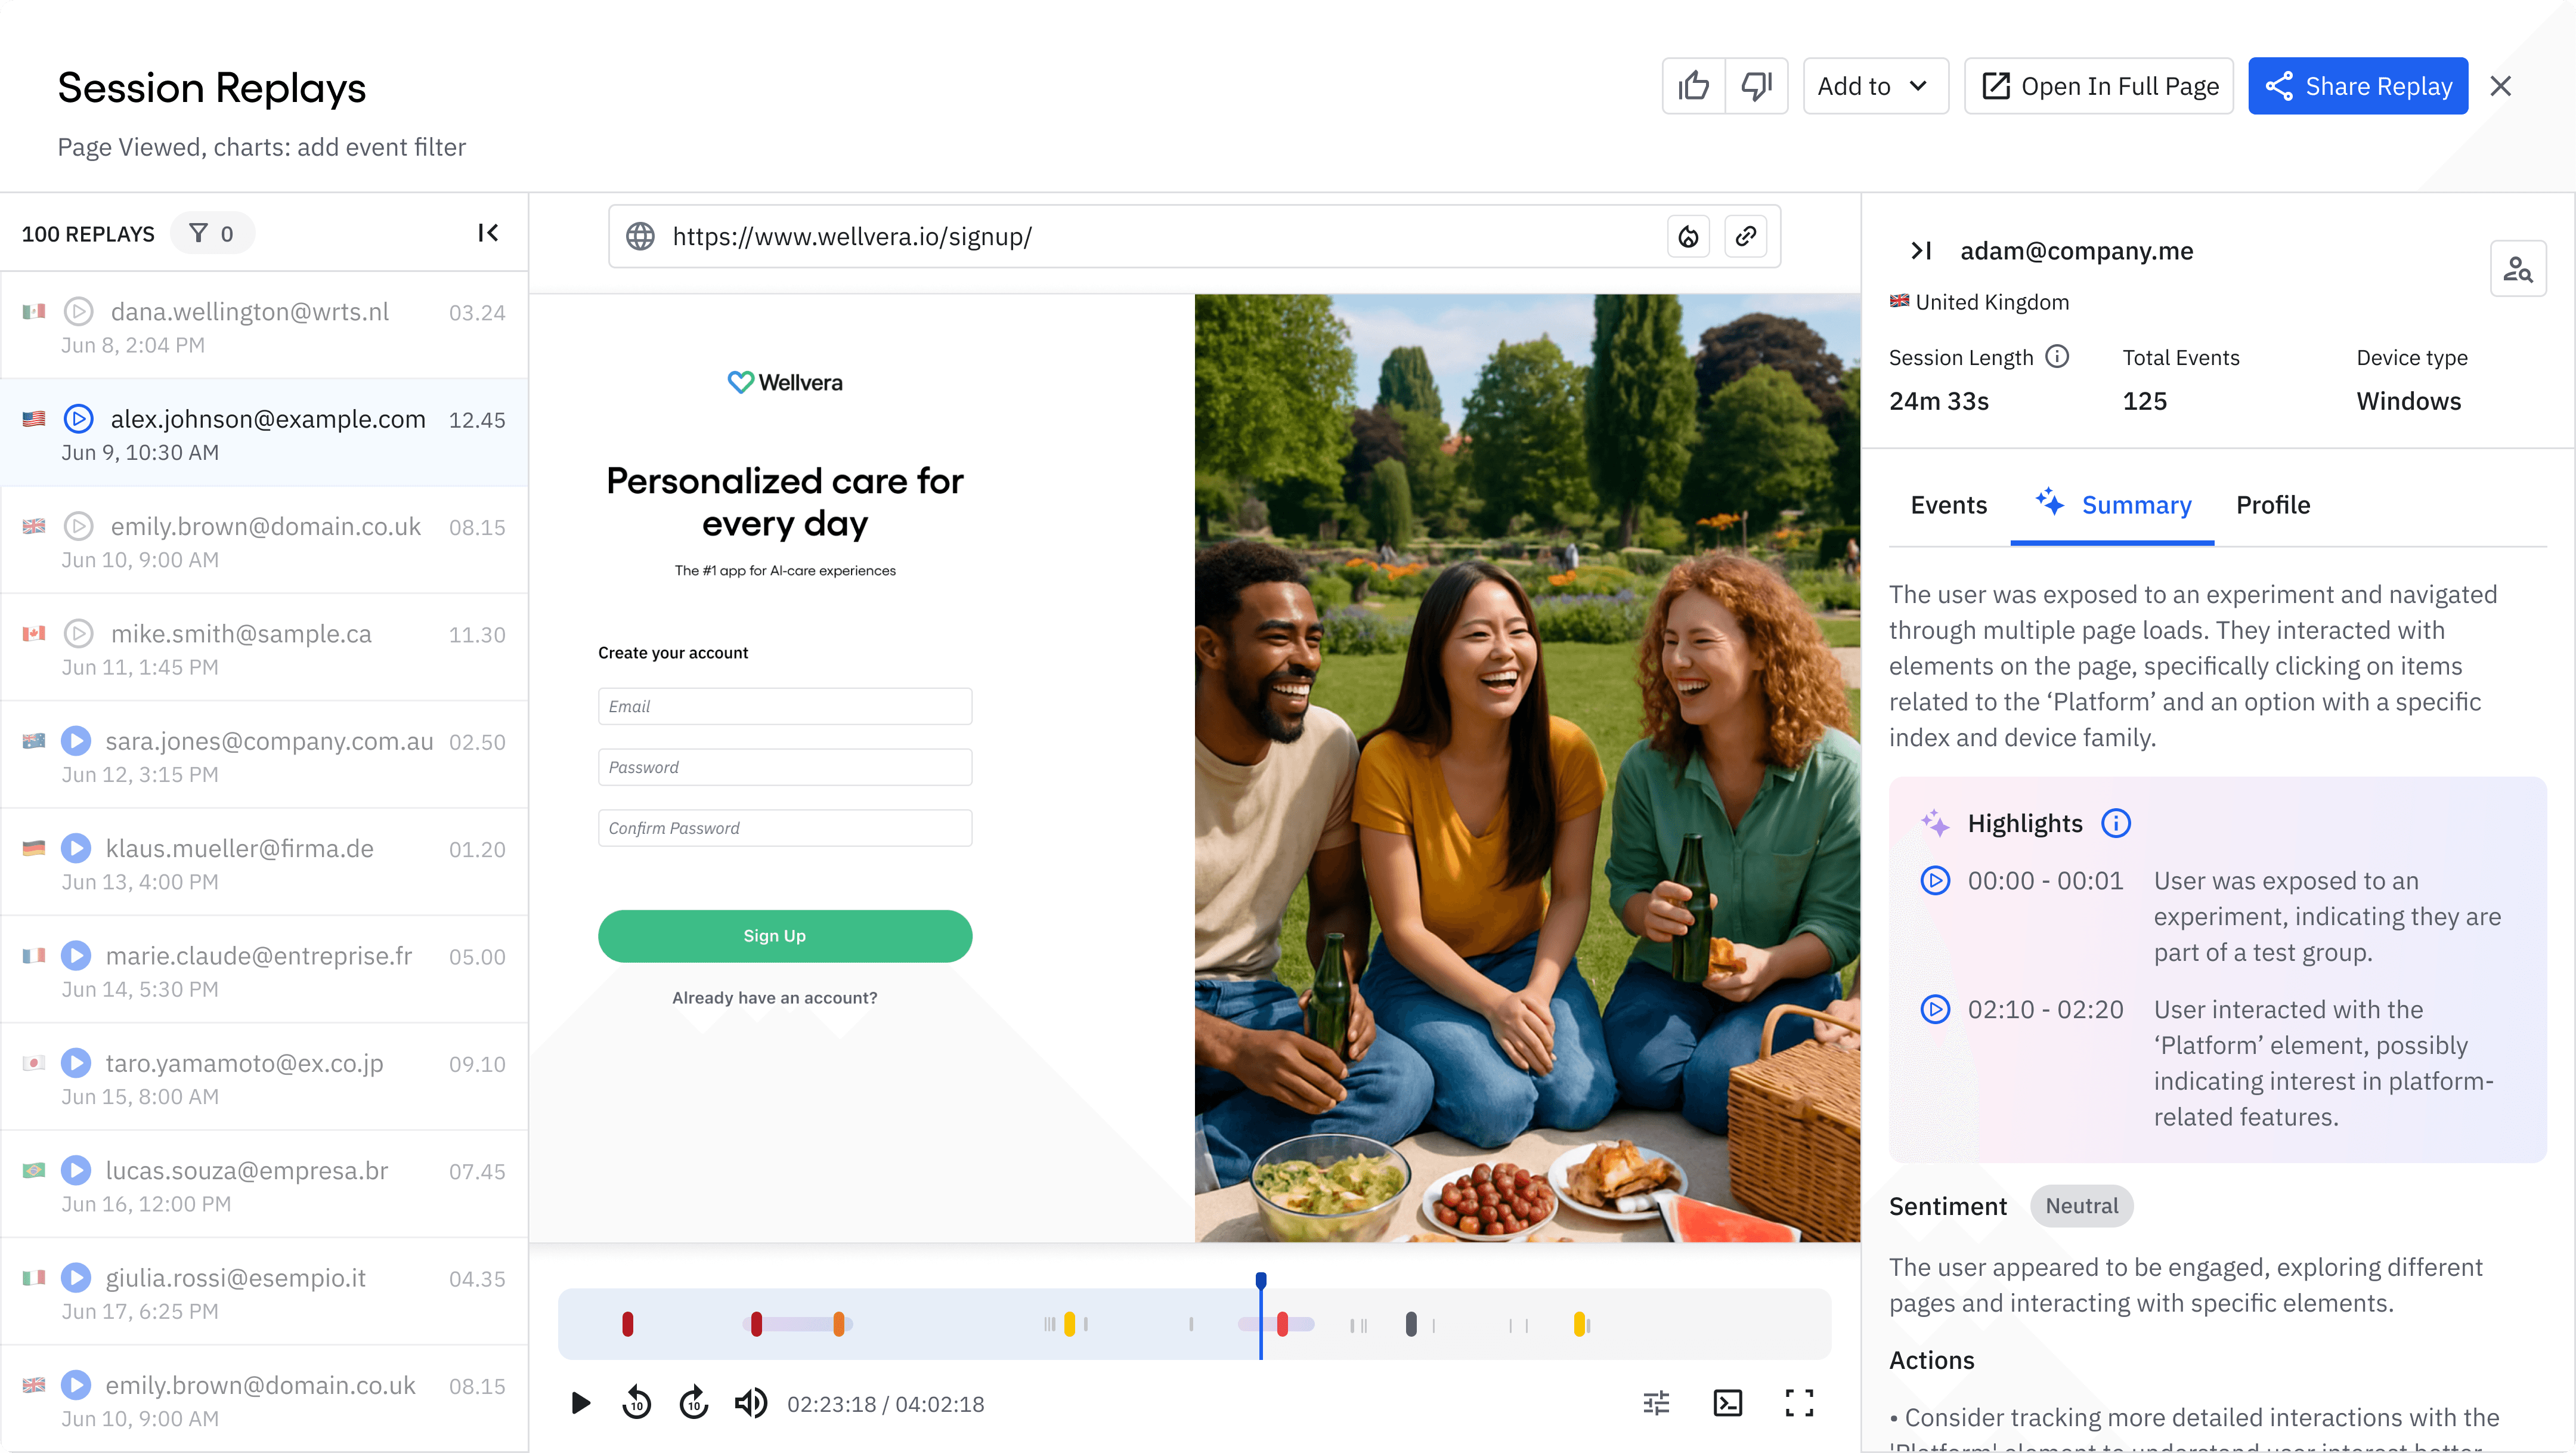Click the thumbs down icon
Screen dimensions: 2576x1453
tap(1756, 86)
